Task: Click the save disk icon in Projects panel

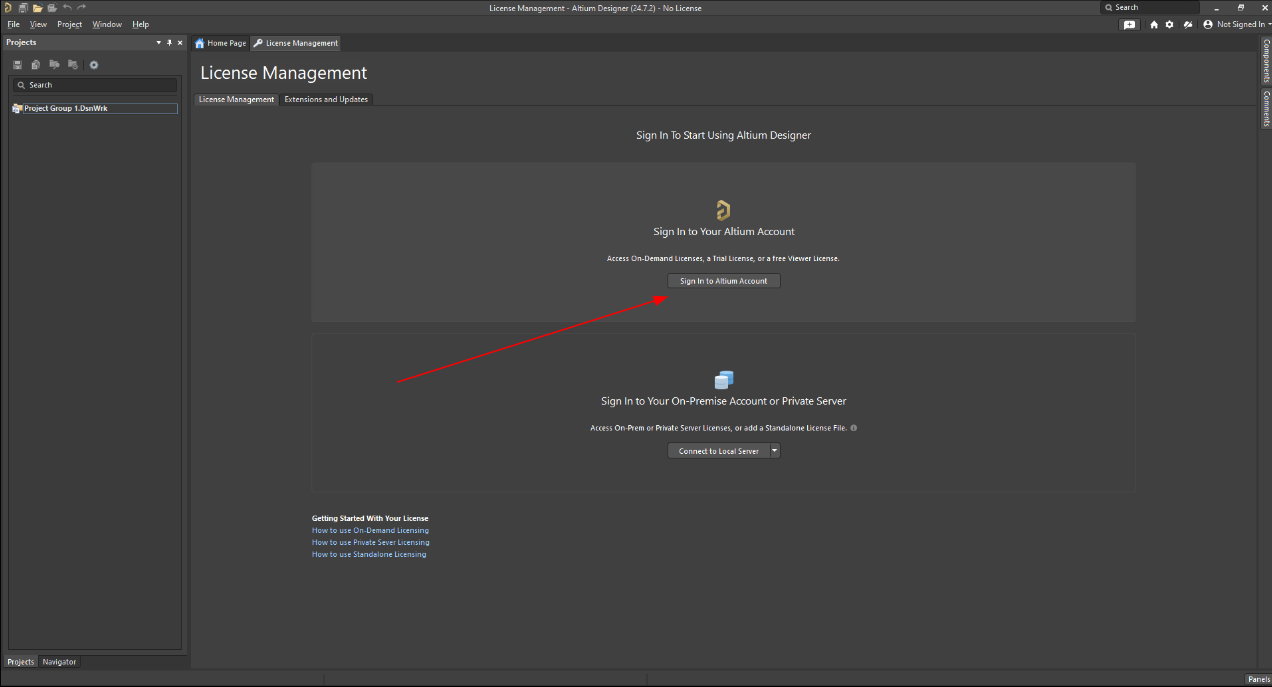Action: point(18,65)
